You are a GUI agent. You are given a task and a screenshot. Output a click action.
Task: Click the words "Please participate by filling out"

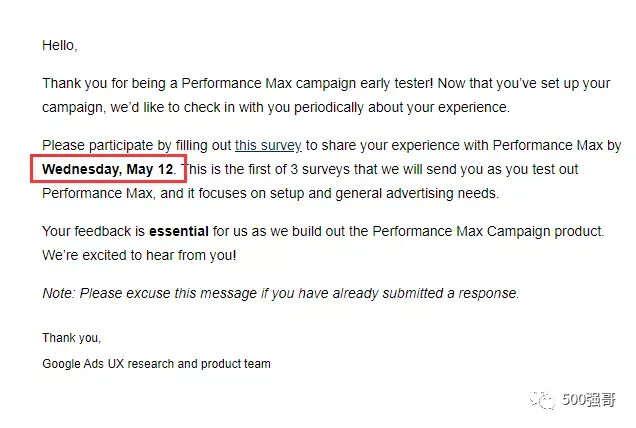pos(137,145)
